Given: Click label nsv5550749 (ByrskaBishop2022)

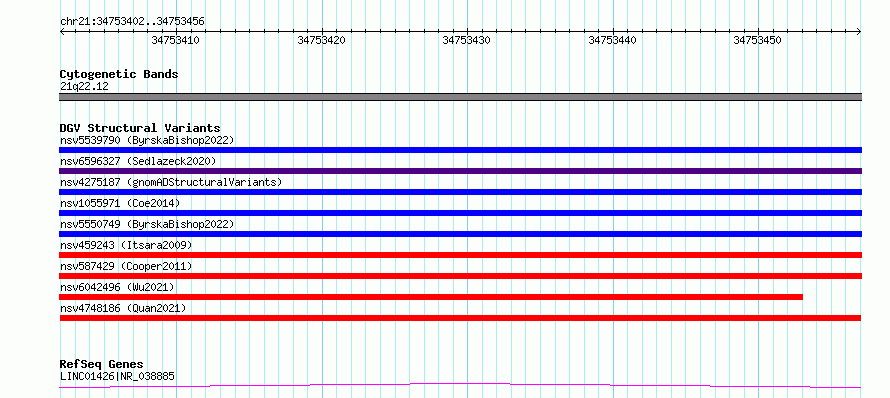Looking at the screenshot, I should point(147,224).
